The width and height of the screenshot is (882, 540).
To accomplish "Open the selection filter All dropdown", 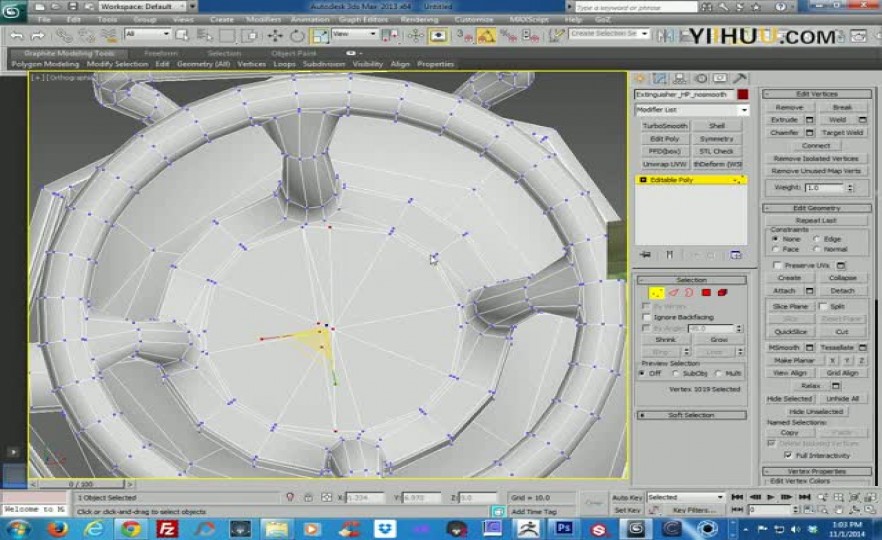I will tap(147, 34).
